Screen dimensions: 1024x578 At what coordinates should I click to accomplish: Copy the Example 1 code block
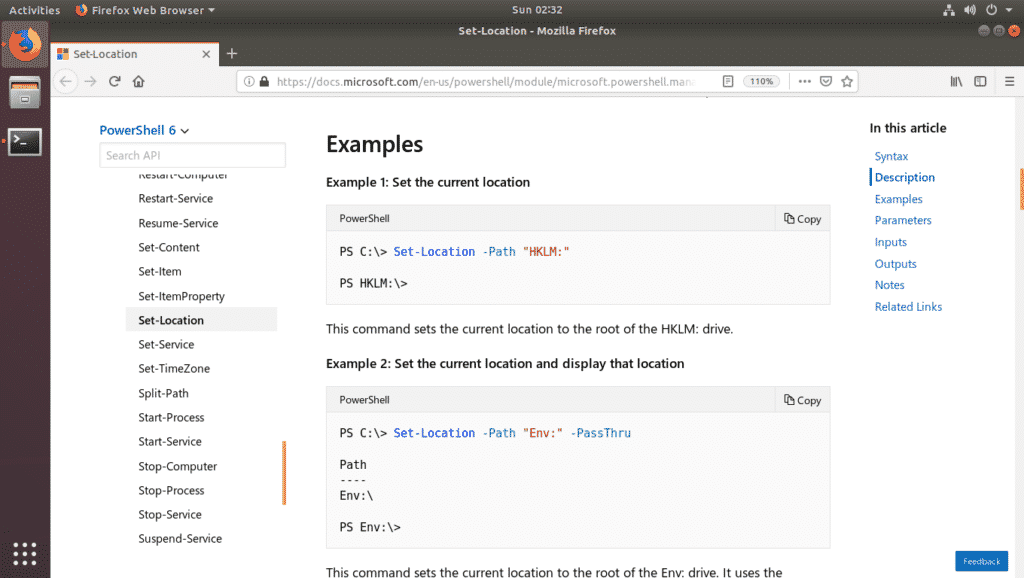coord(803,219)
